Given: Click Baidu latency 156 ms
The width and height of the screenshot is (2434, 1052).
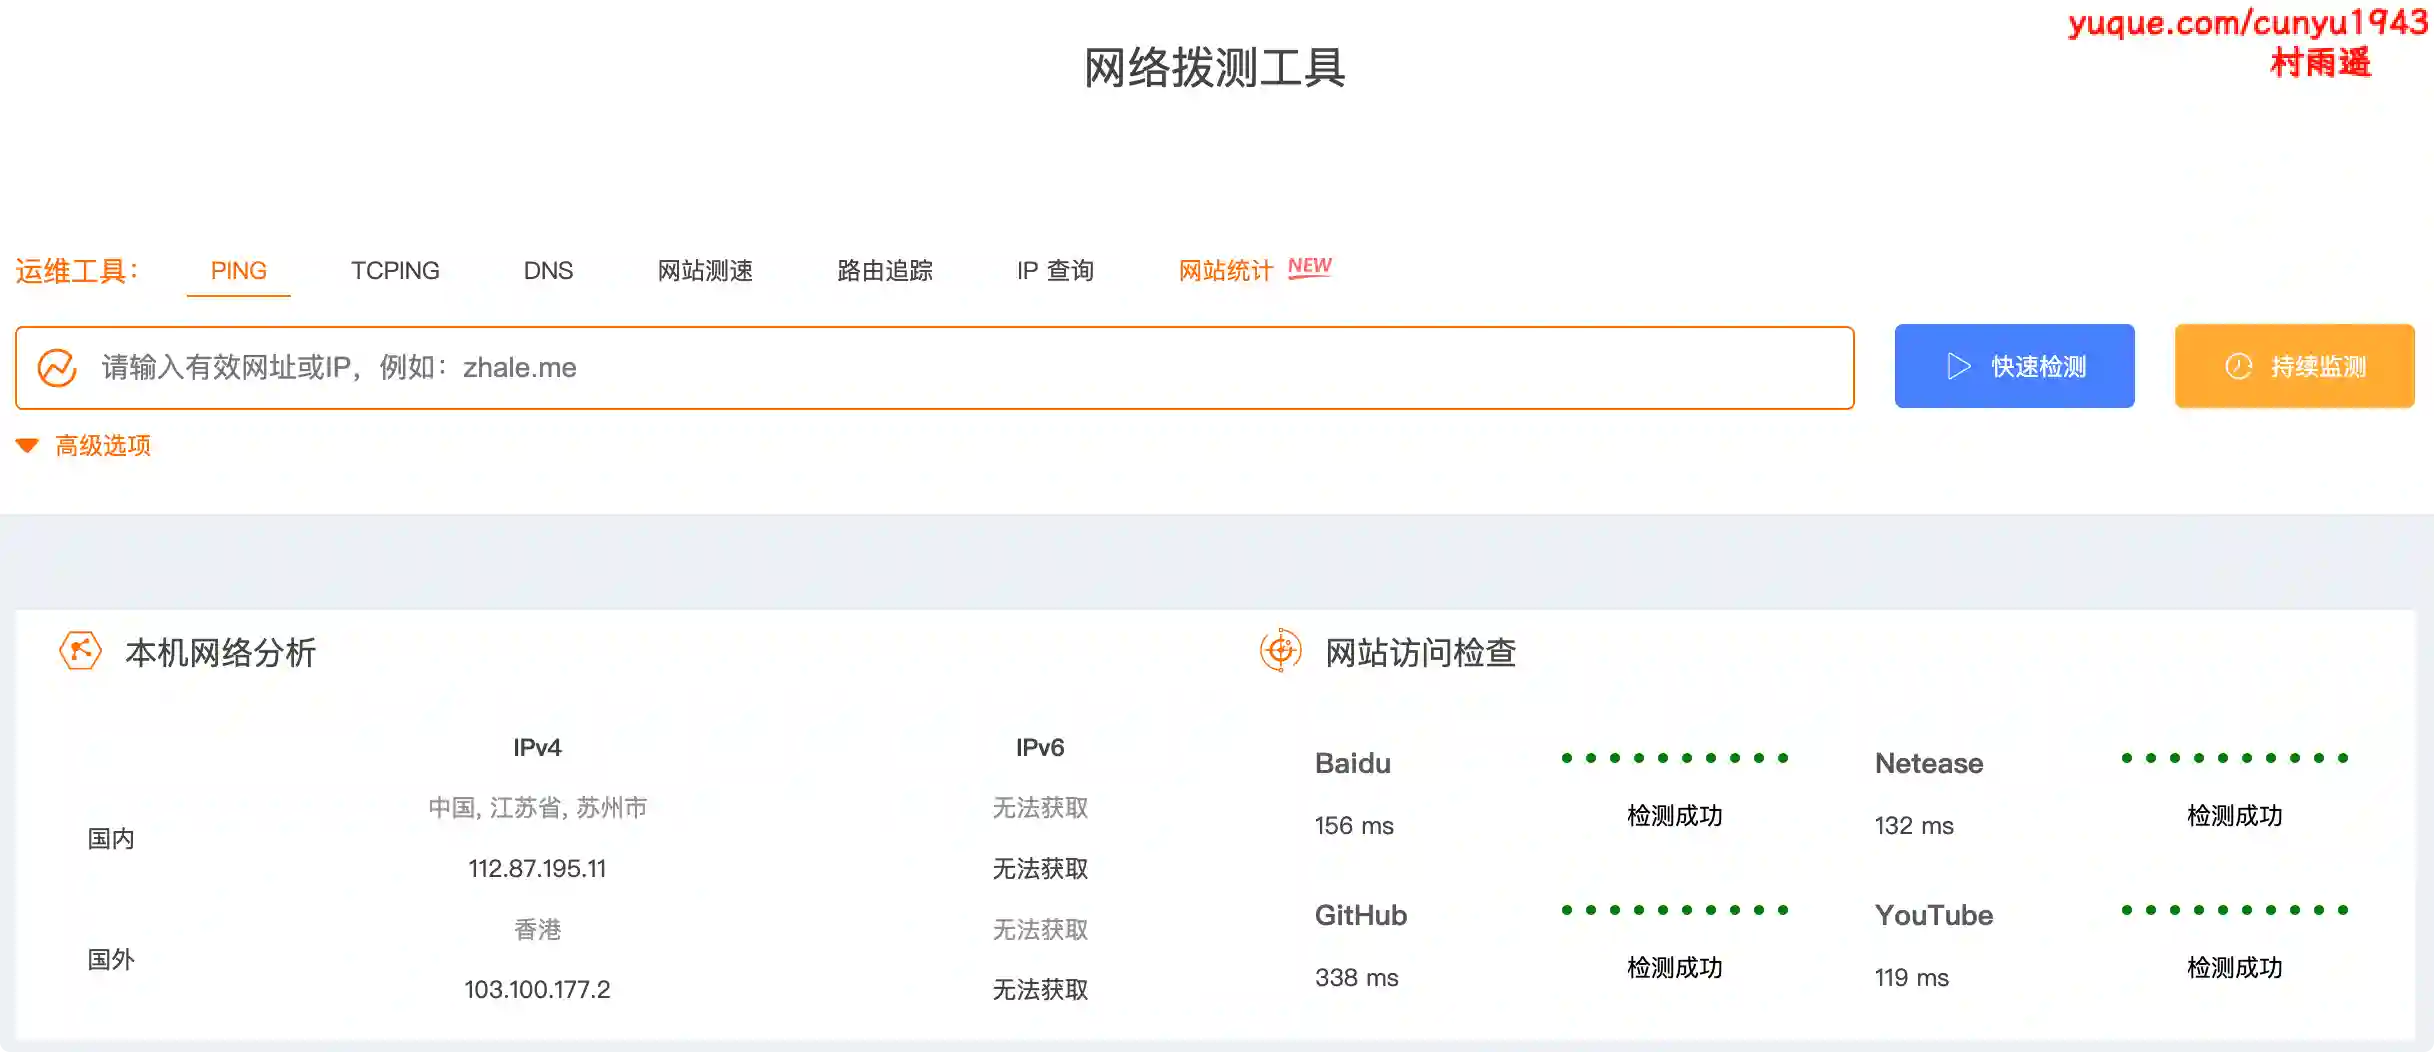Looking at the screenshot, I should (x=1354, y=825).
